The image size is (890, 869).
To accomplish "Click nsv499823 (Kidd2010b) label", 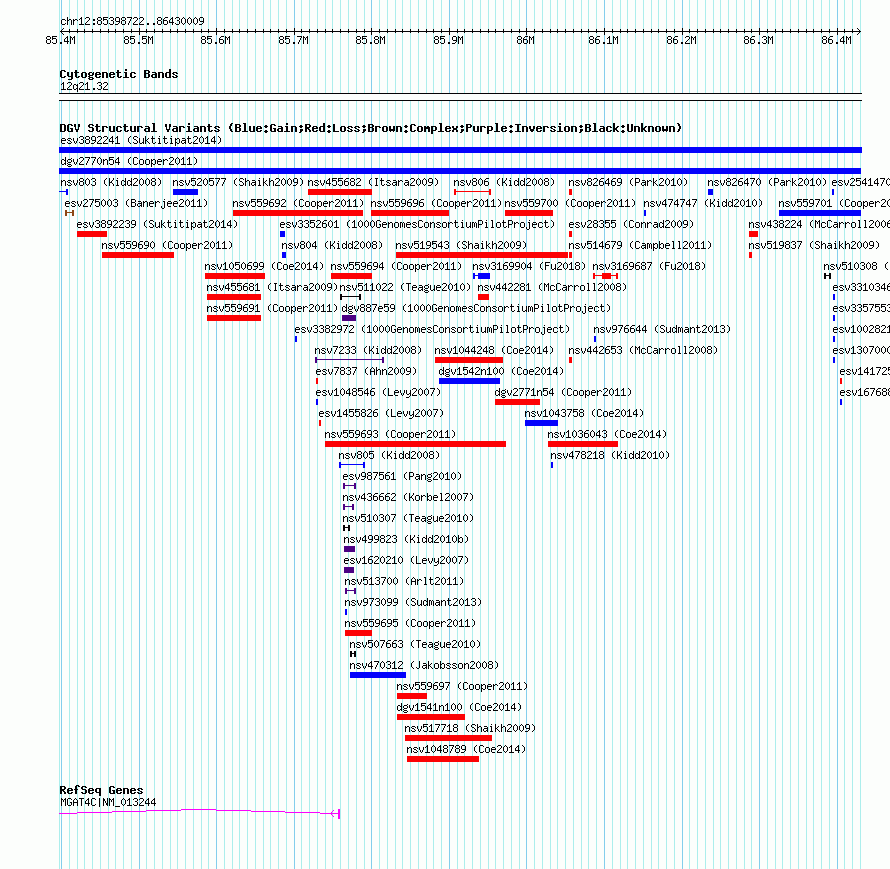I will (x=406, y=539).
